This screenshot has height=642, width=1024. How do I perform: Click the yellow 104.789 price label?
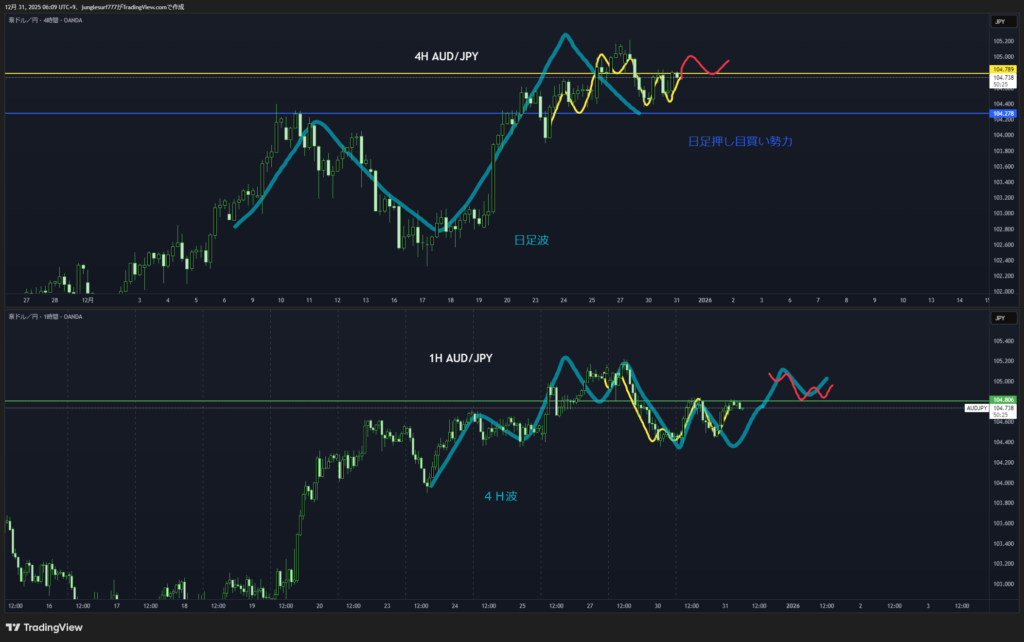click(1002, 69)
